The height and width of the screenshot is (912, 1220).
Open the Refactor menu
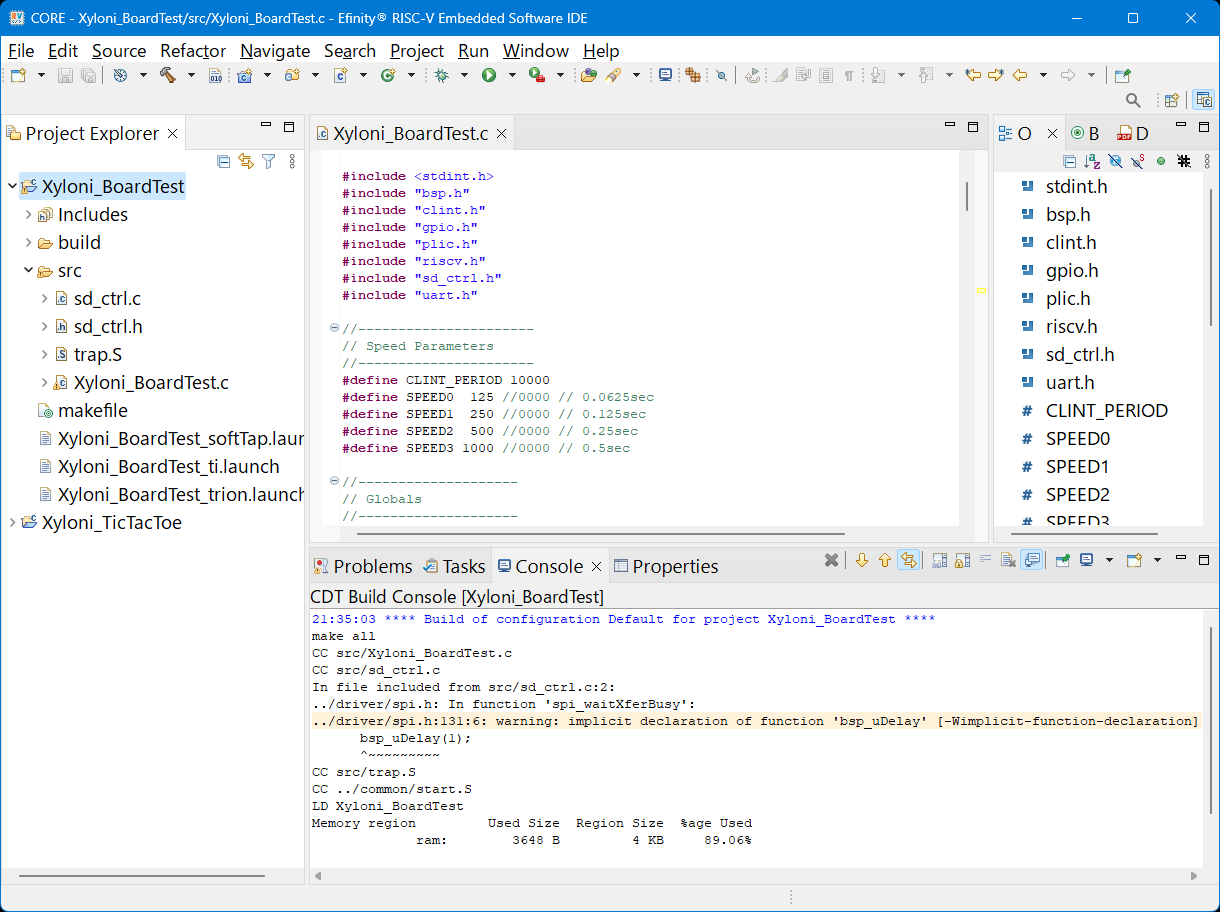[193, 51]
